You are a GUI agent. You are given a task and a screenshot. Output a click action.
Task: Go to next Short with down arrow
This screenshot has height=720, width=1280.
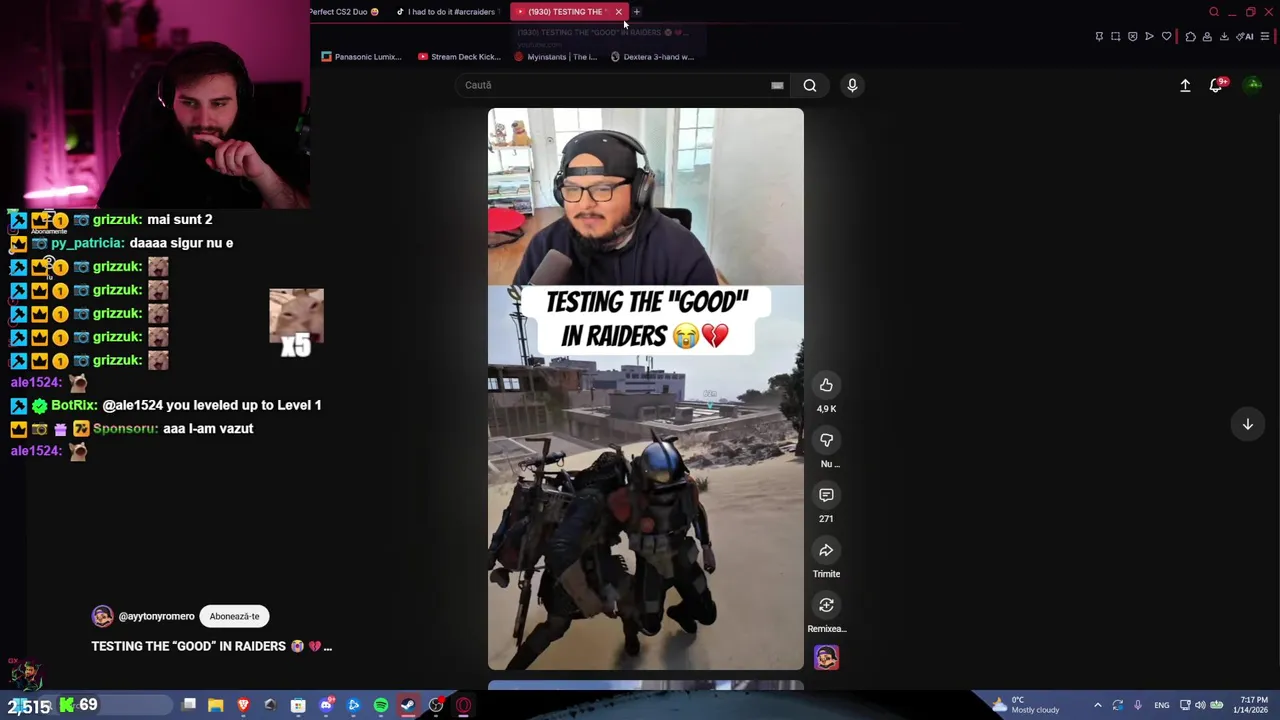click(1248, 424)
